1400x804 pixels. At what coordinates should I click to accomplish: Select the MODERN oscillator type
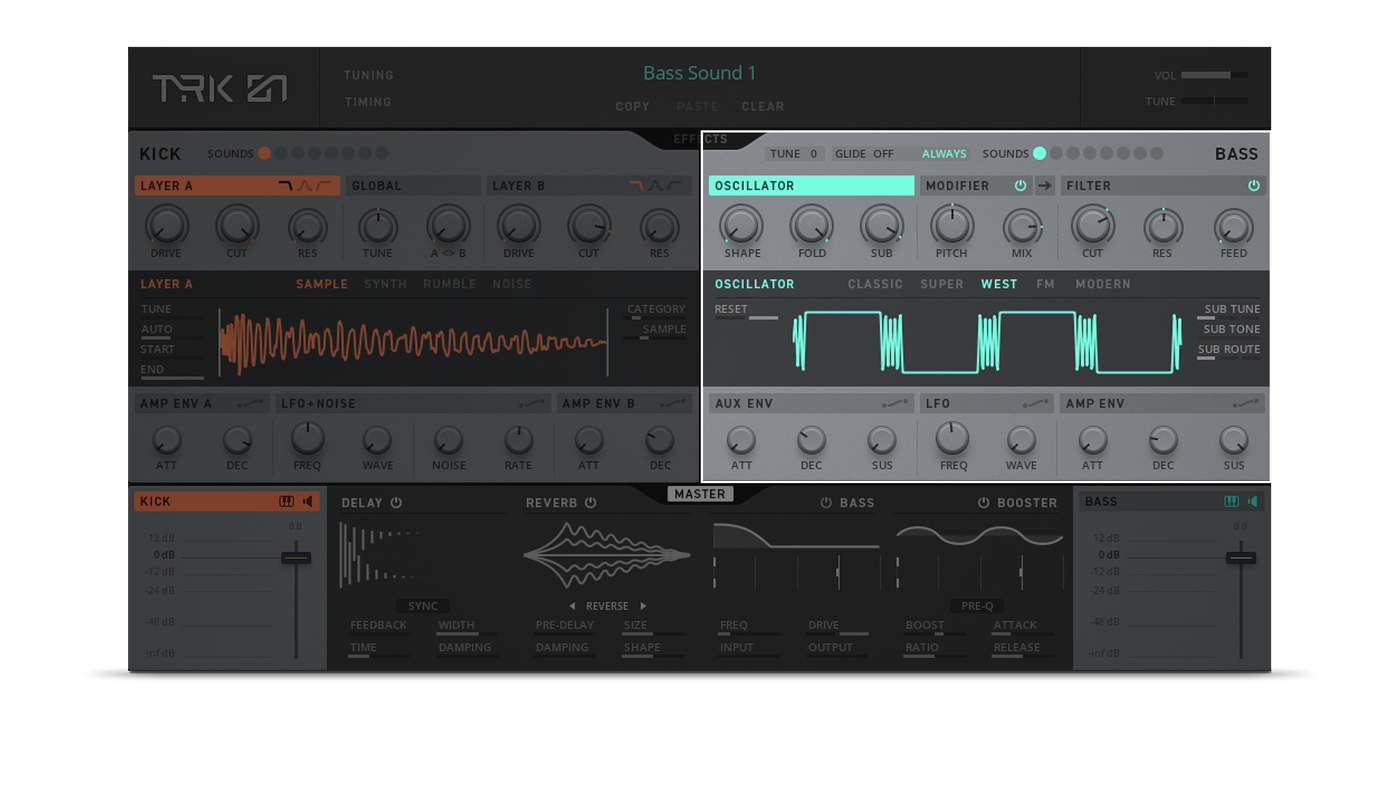point(1103,284)
